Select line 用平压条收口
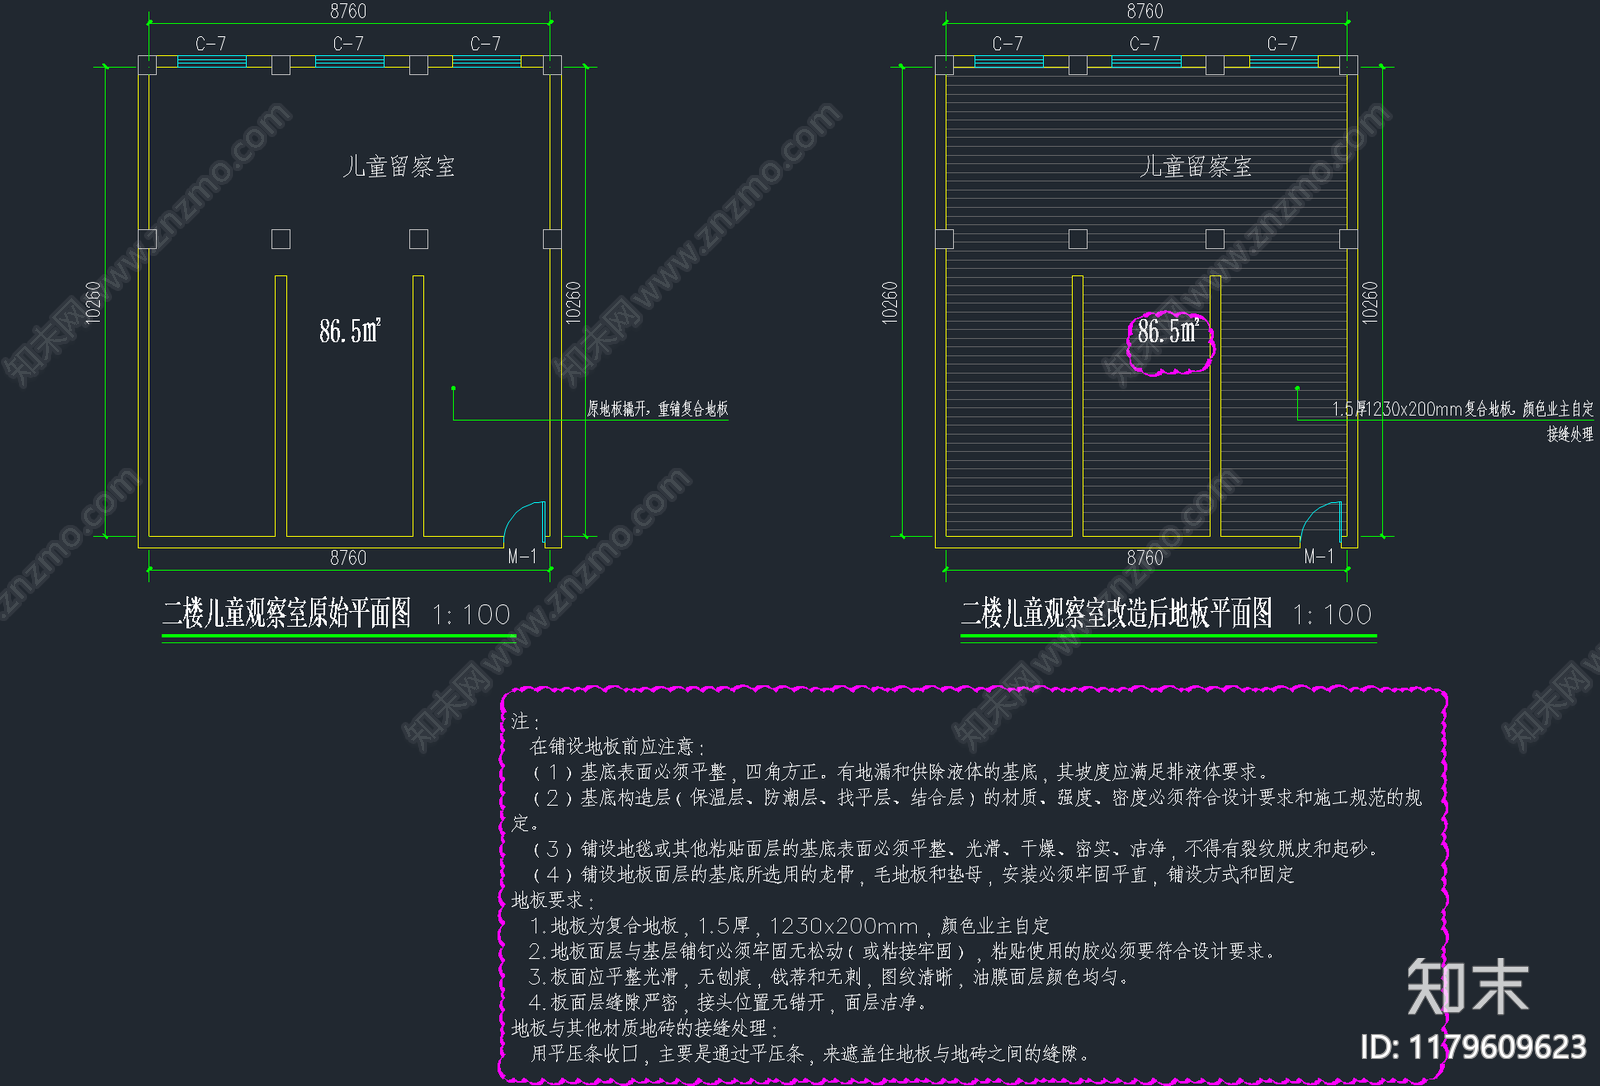This screenshot has height=1086, width=1600. pyautogui.click(x=810, y=1054)
